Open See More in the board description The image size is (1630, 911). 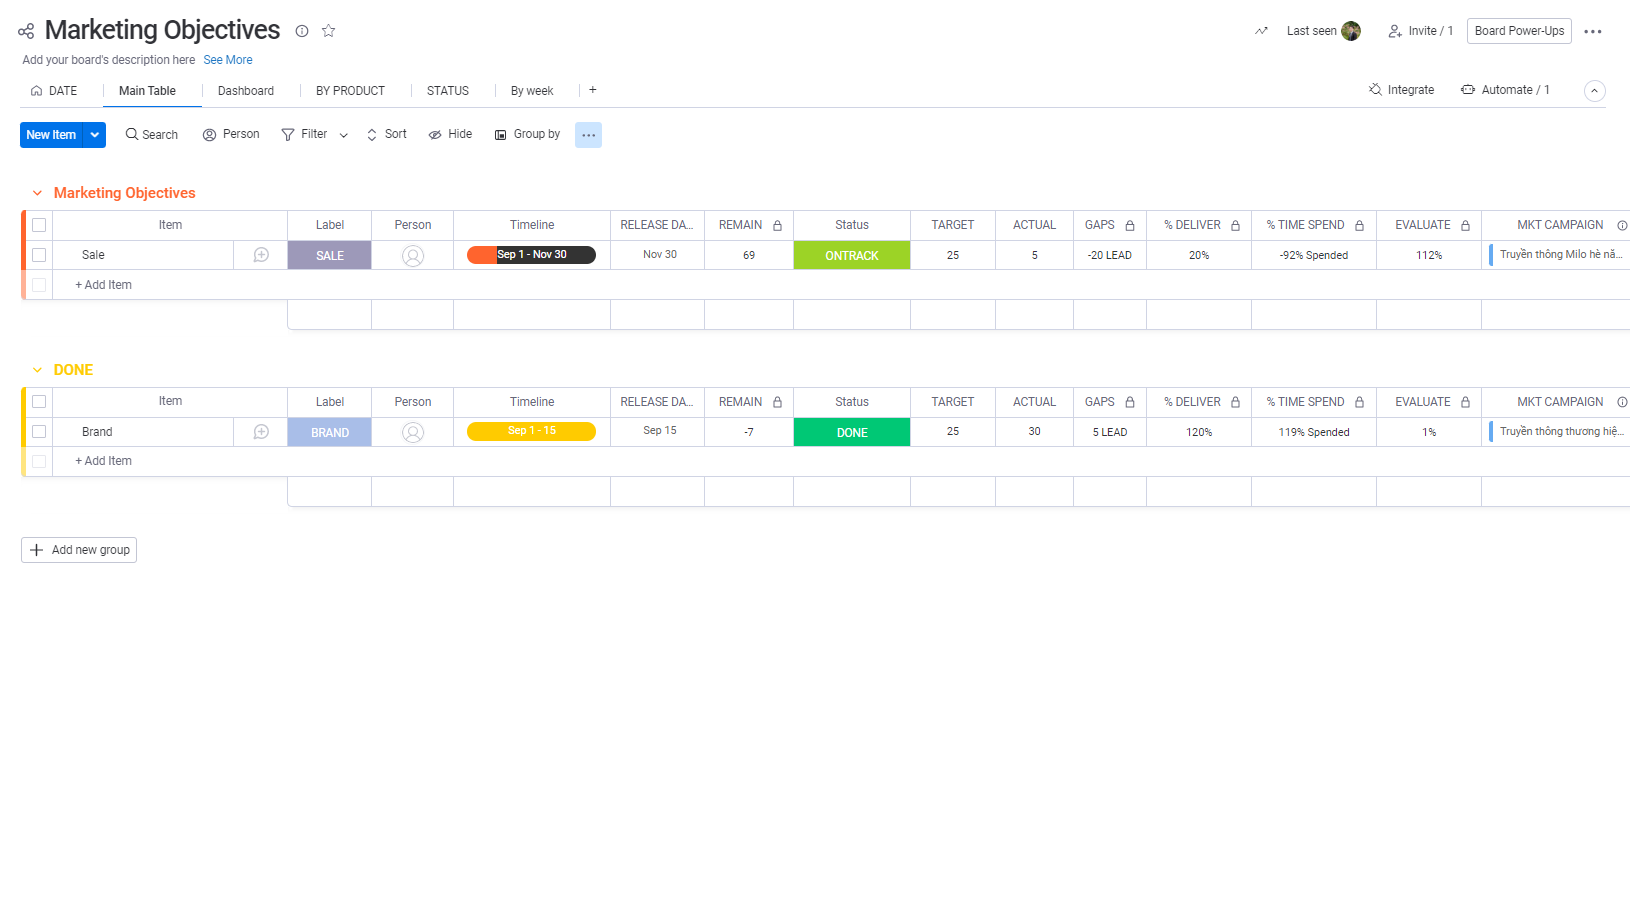(227, 59)
